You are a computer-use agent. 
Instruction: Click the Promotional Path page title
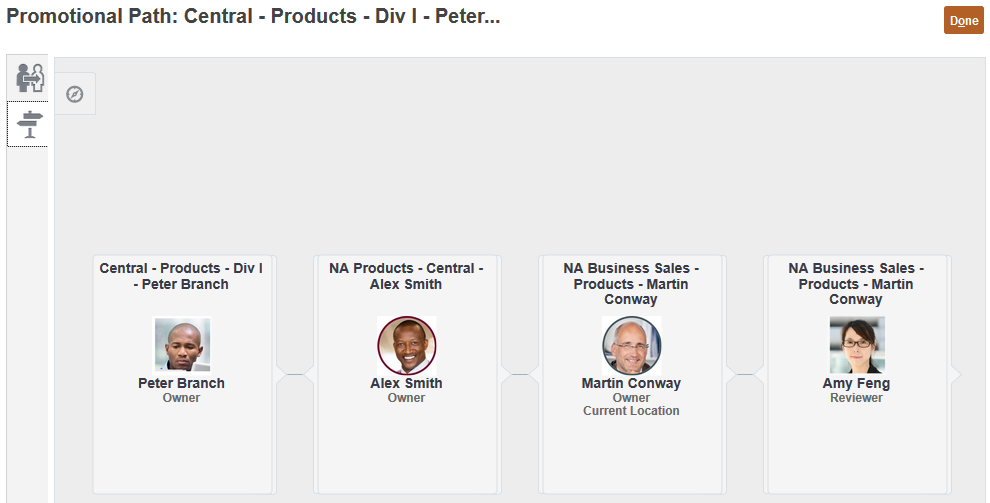[x=253, y=19]
